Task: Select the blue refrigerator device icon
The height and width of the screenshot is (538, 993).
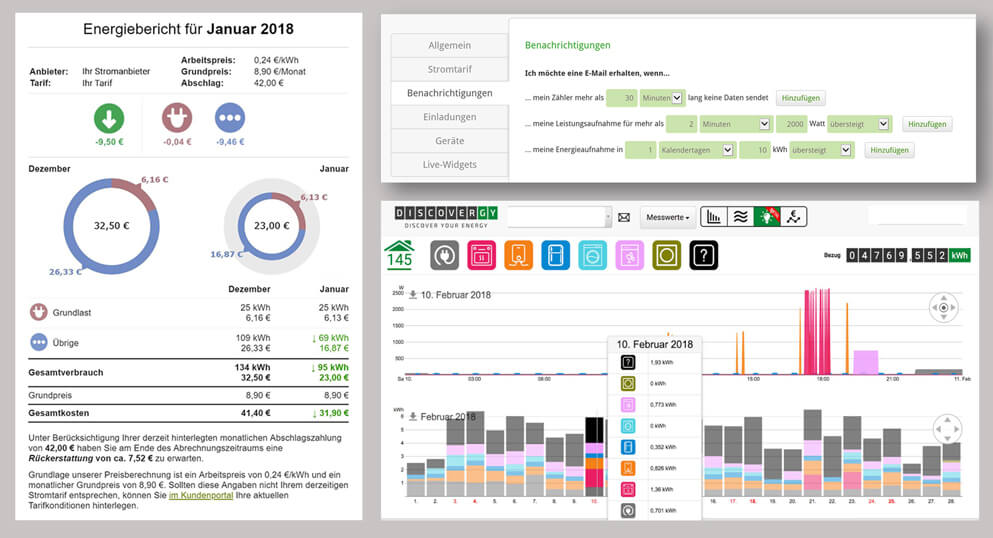Action: coord(555,255)
